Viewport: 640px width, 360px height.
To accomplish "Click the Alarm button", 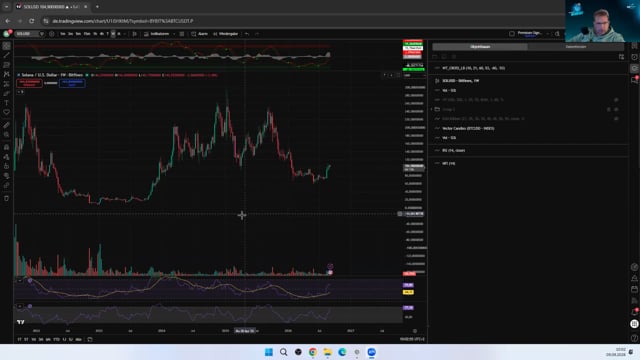I will tap(200, 34).
